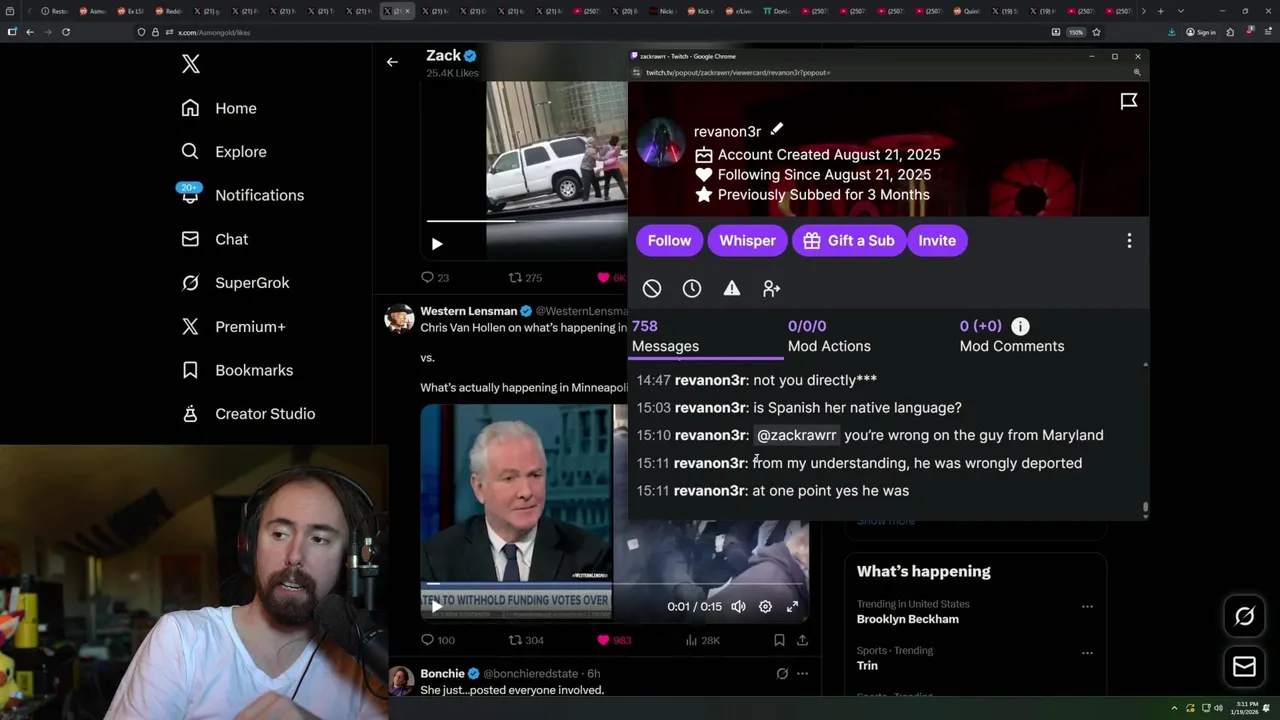Share the Western Lensman post
Viewport: 1280px width, 720px height.
click(802, 640)
